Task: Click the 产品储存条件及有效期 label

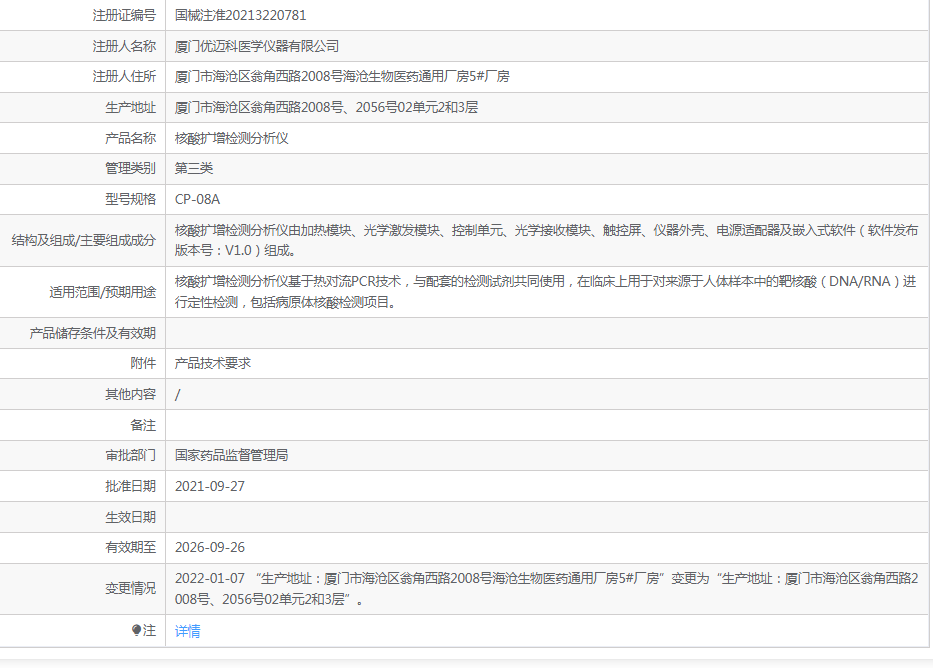Action: (93, 333)
